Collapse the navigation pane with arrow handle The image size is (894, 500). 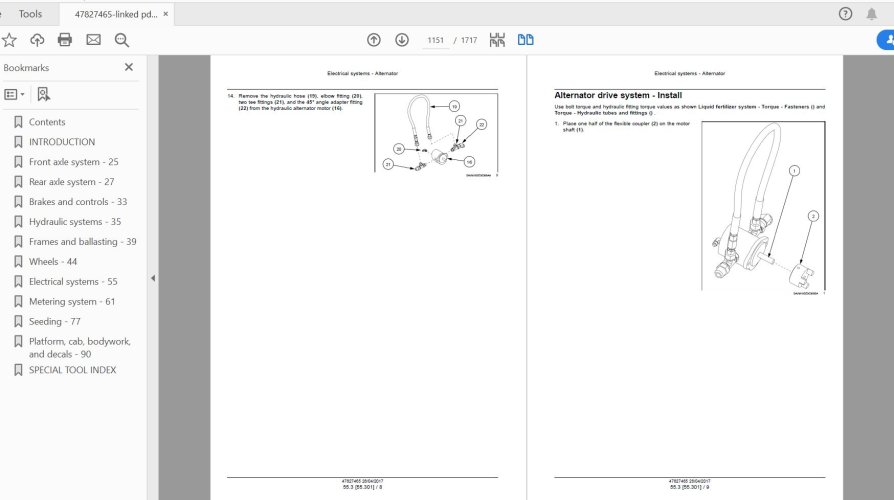click(x=152, y=278)
